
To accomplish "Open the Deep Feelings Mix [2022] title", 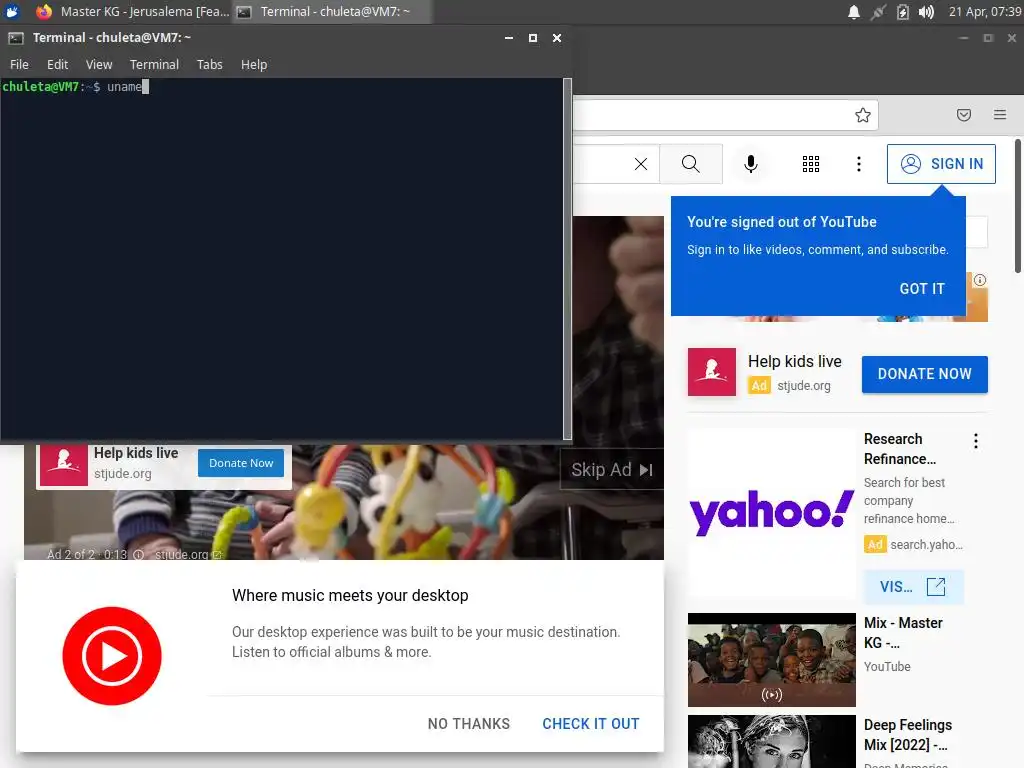I will pos(908,735).
